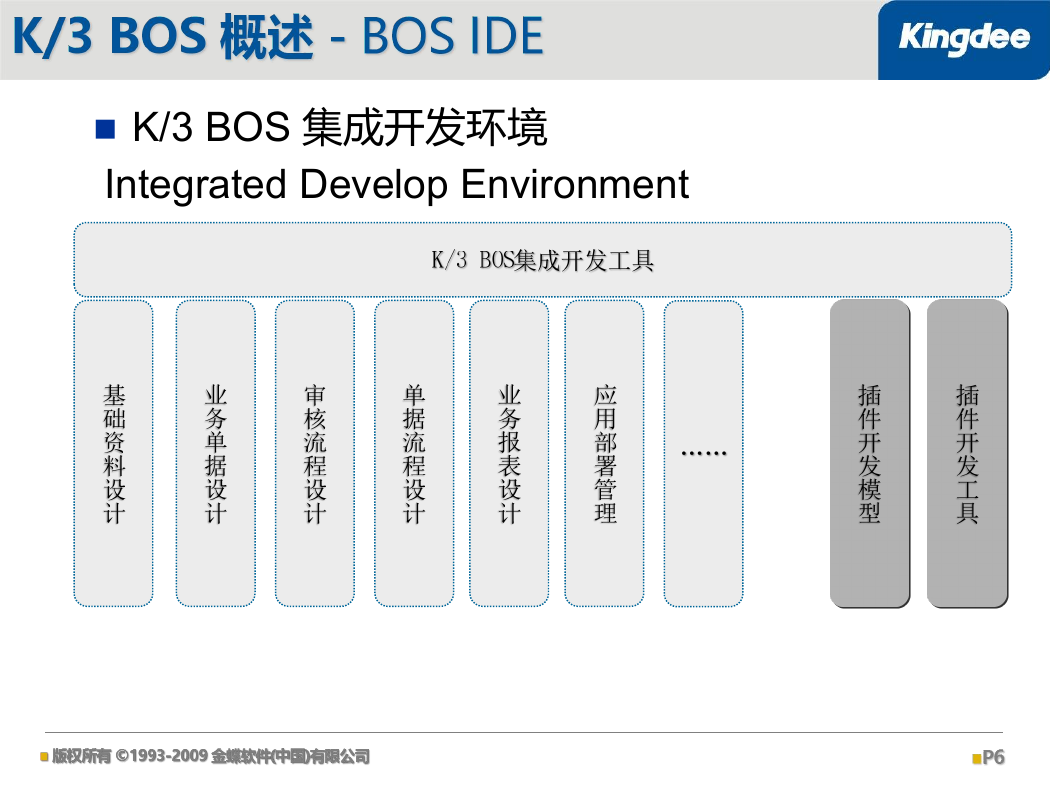This screenshot has width=1050, height=788.
Task: Select the gray '插件开发工具' box
Action: [x=968, y=454]
